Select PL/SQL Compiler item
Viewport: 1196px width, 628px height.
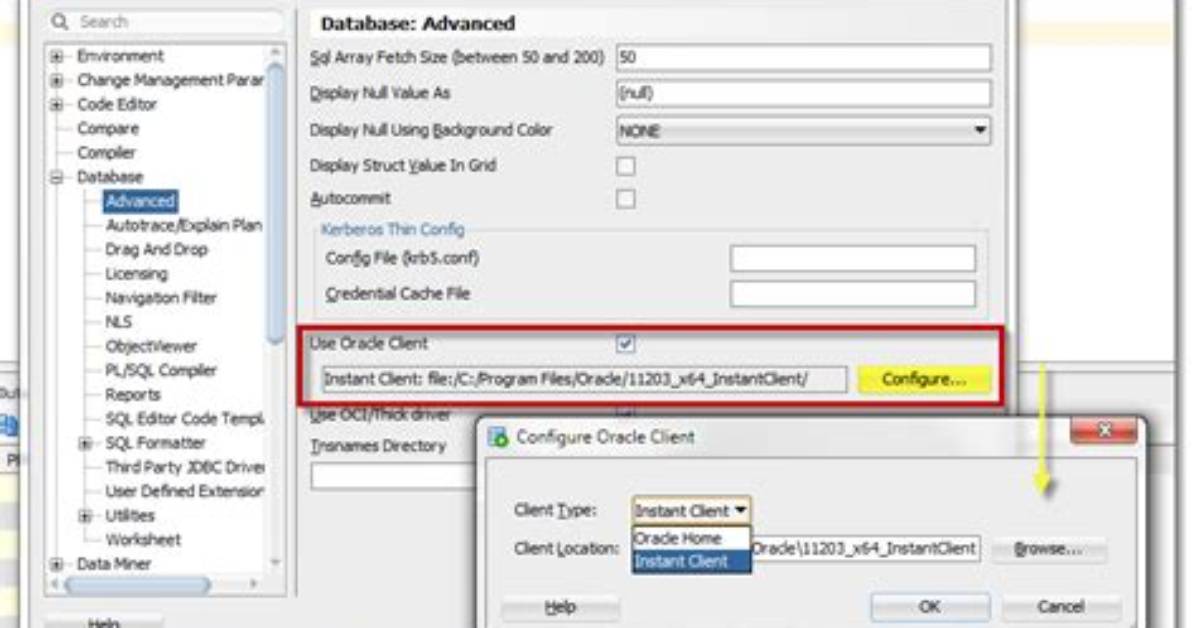click(x=161, y=370)
